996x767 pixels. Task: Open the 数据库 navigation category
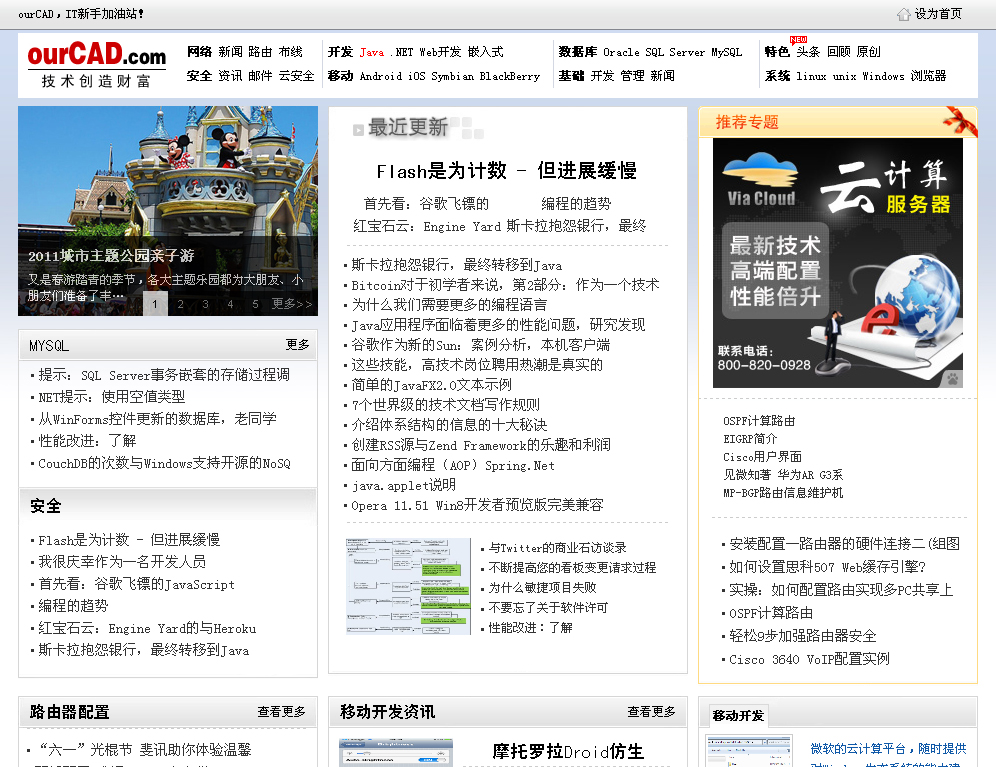[577, 51]
